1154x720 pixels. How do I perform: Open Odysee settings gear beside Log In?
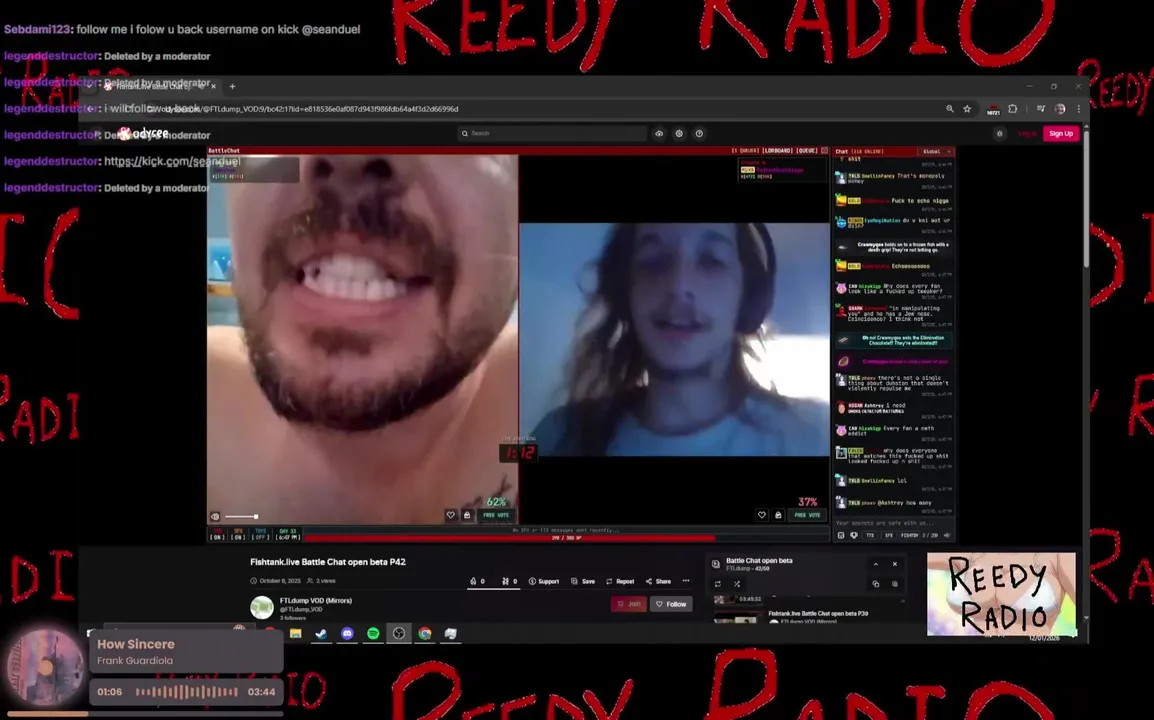[x=999, y=133]
